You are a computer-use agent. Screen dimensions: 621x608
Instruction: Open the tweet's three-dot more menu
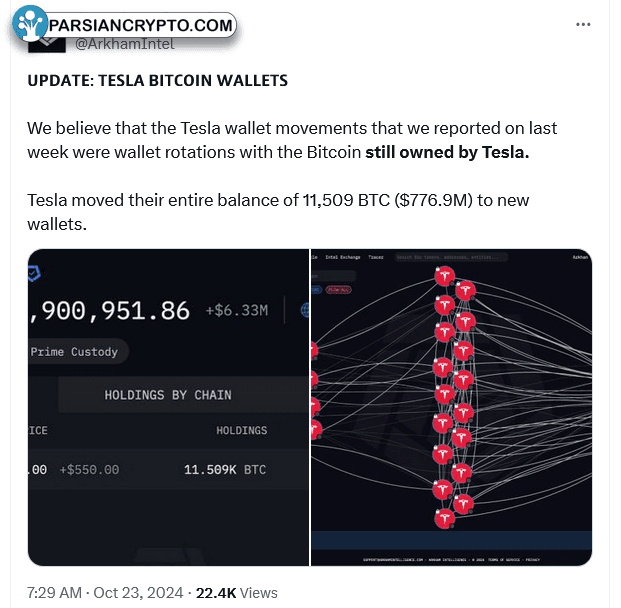(583, 25)
